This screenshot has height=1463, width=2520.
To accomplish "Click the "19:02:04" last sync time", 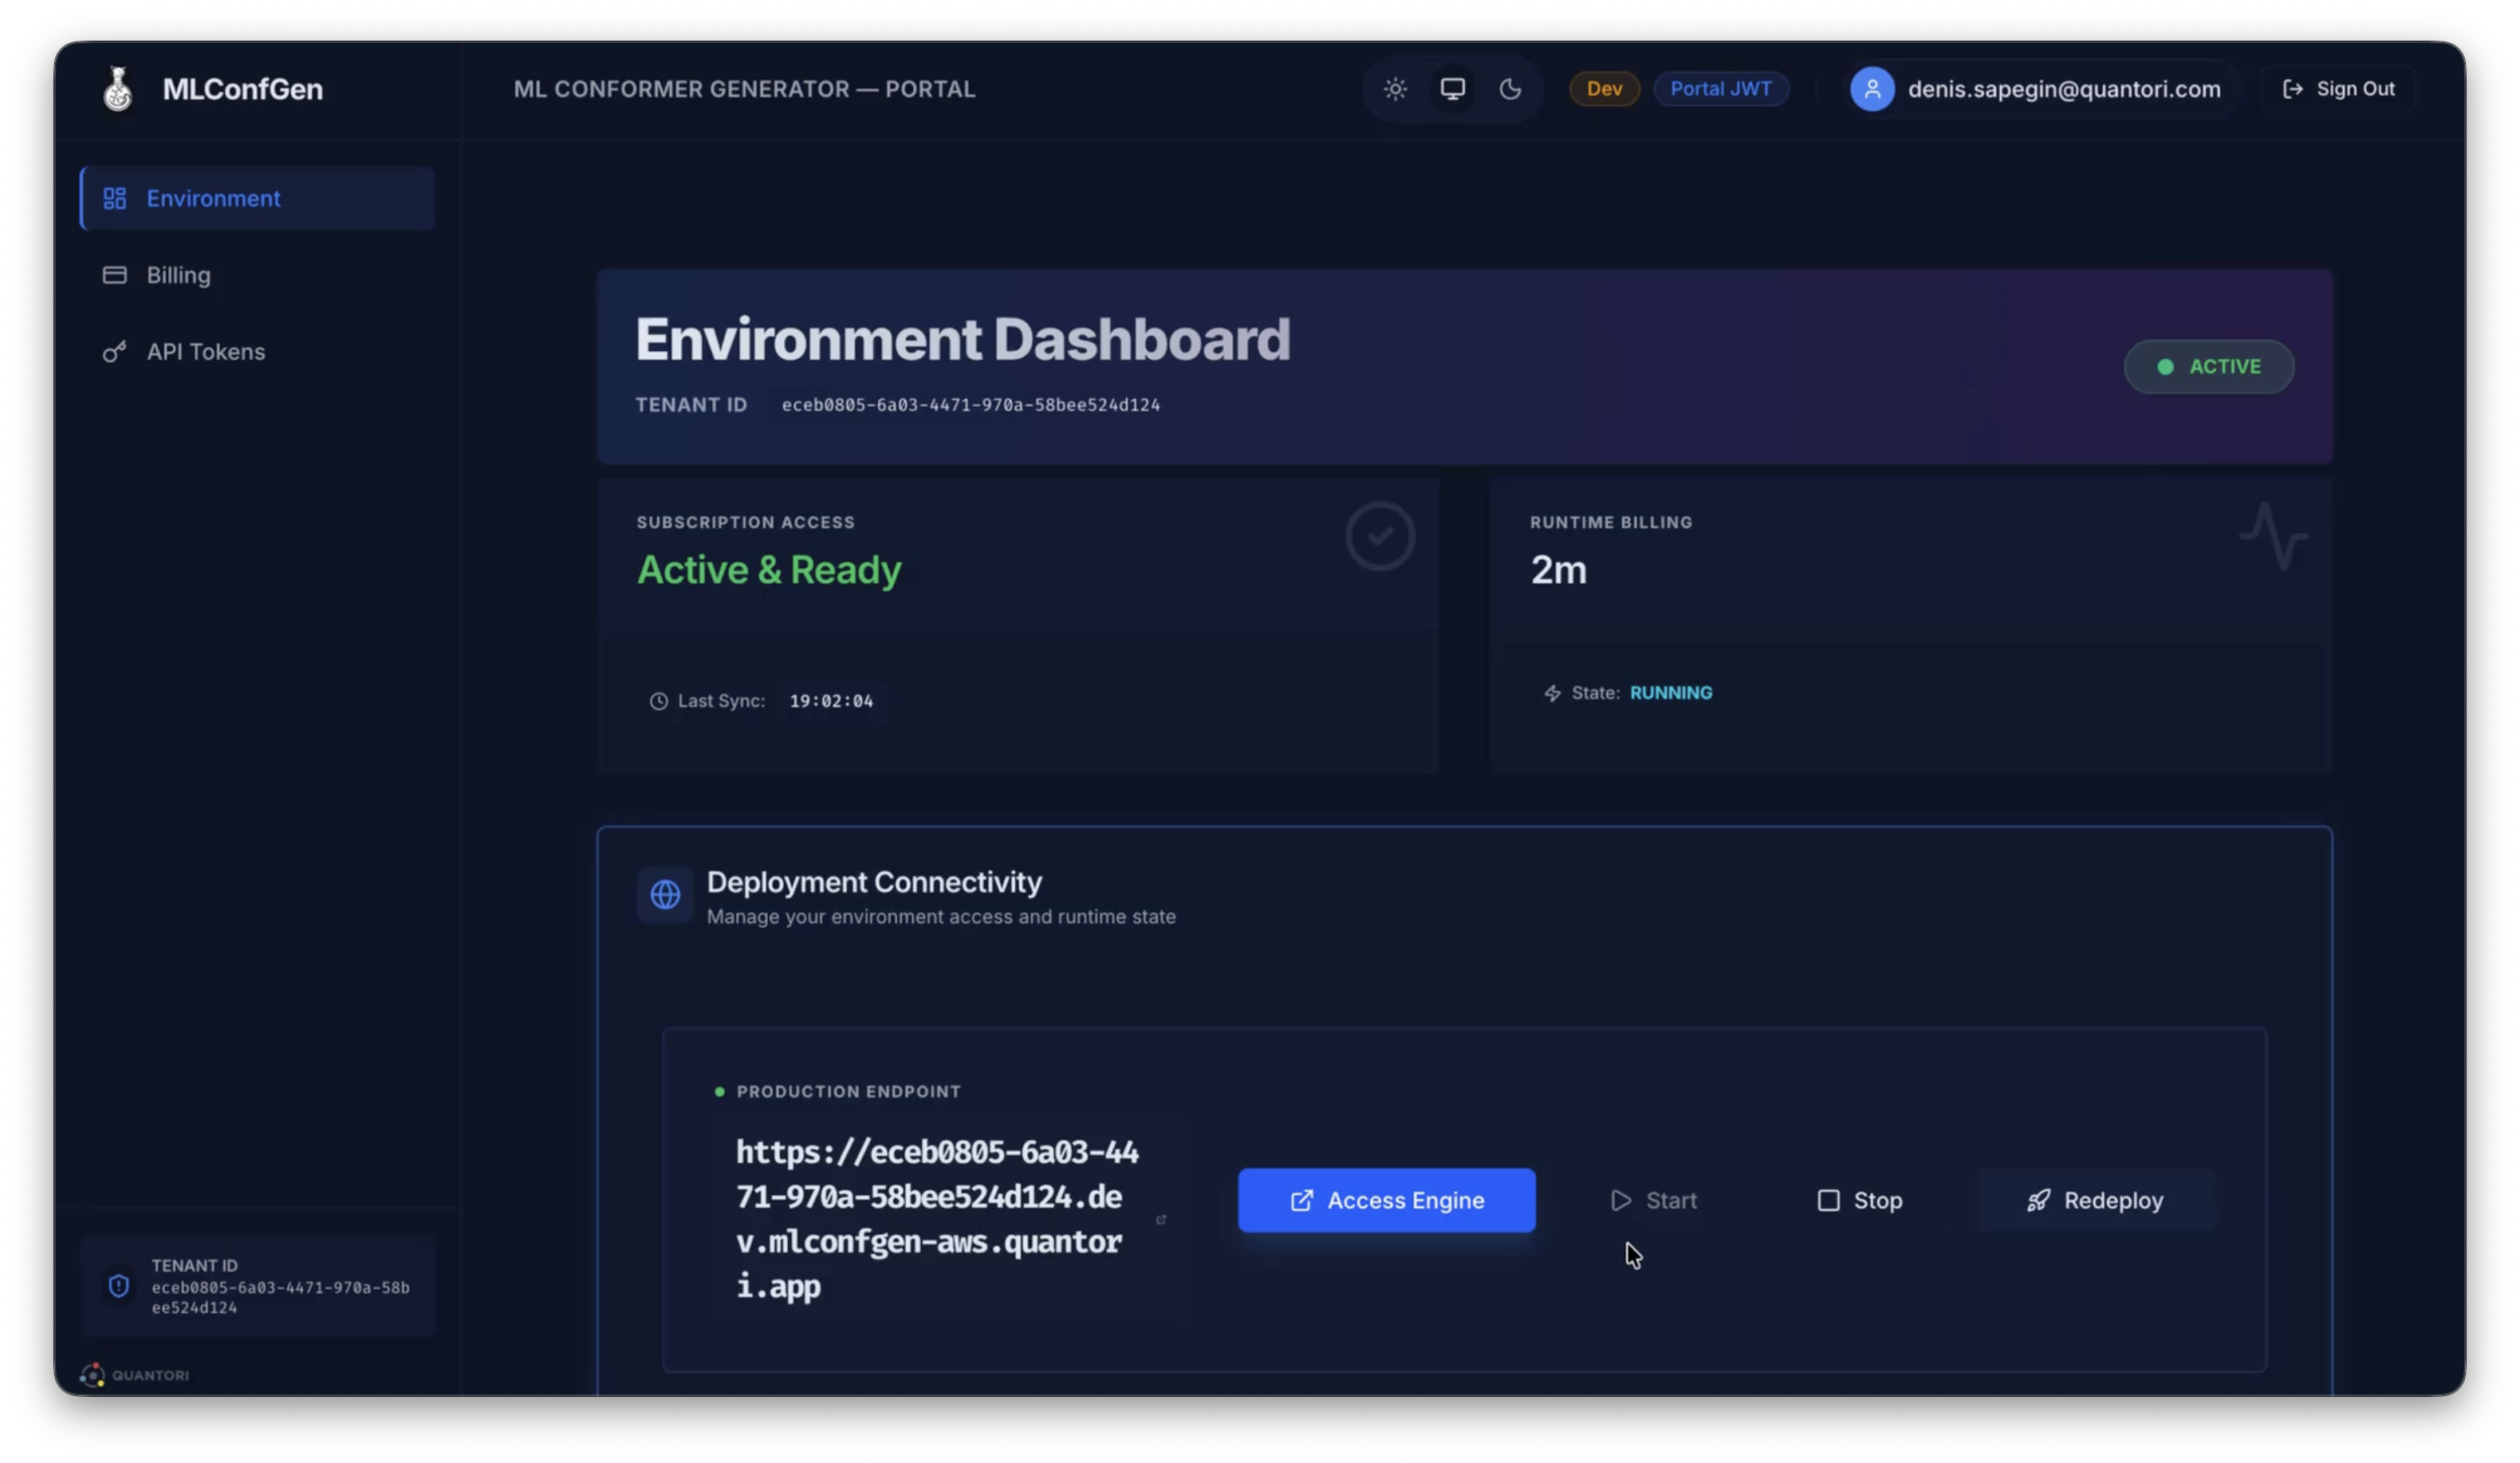I will 831,701.
